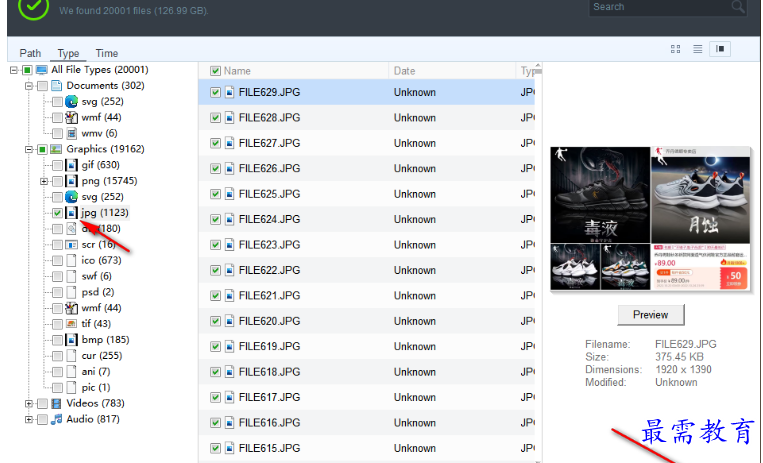The height and width of the screenshot is (463, 763).
Task: Click the scr file type icon
Action: click(72, 244)
